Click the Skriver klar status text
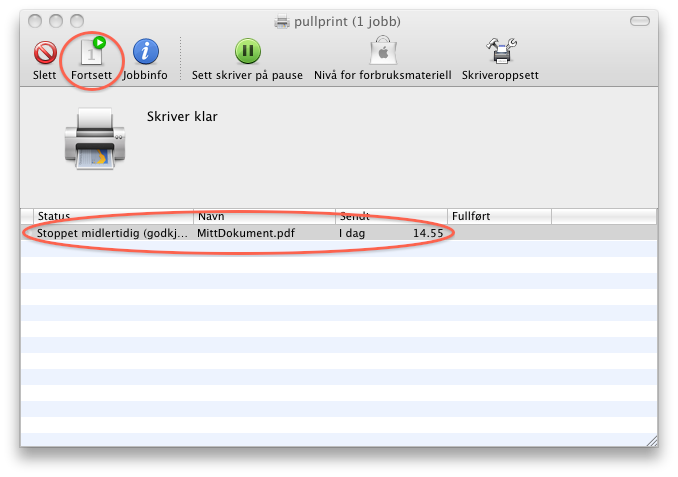This screenshot has height=477, width=678. (182, 117)
